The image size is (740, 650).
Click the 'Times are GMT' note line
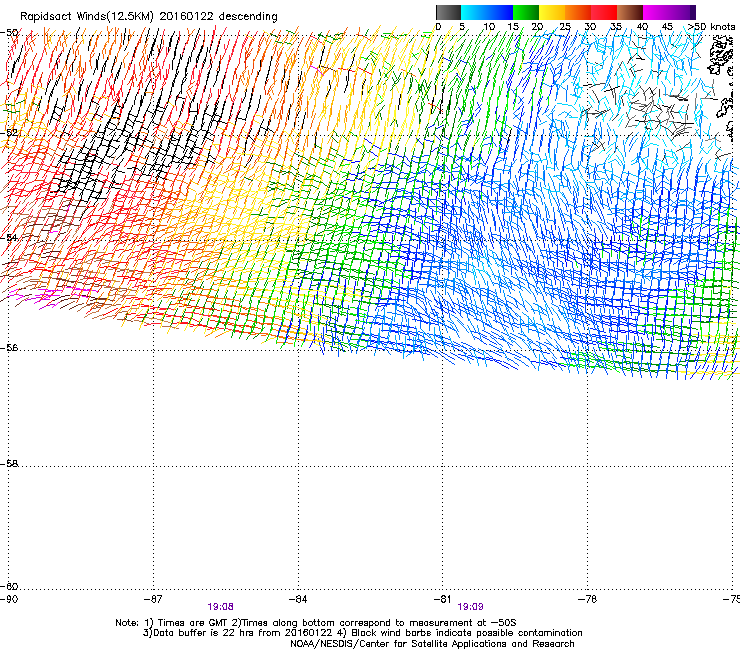click(316, 623)
